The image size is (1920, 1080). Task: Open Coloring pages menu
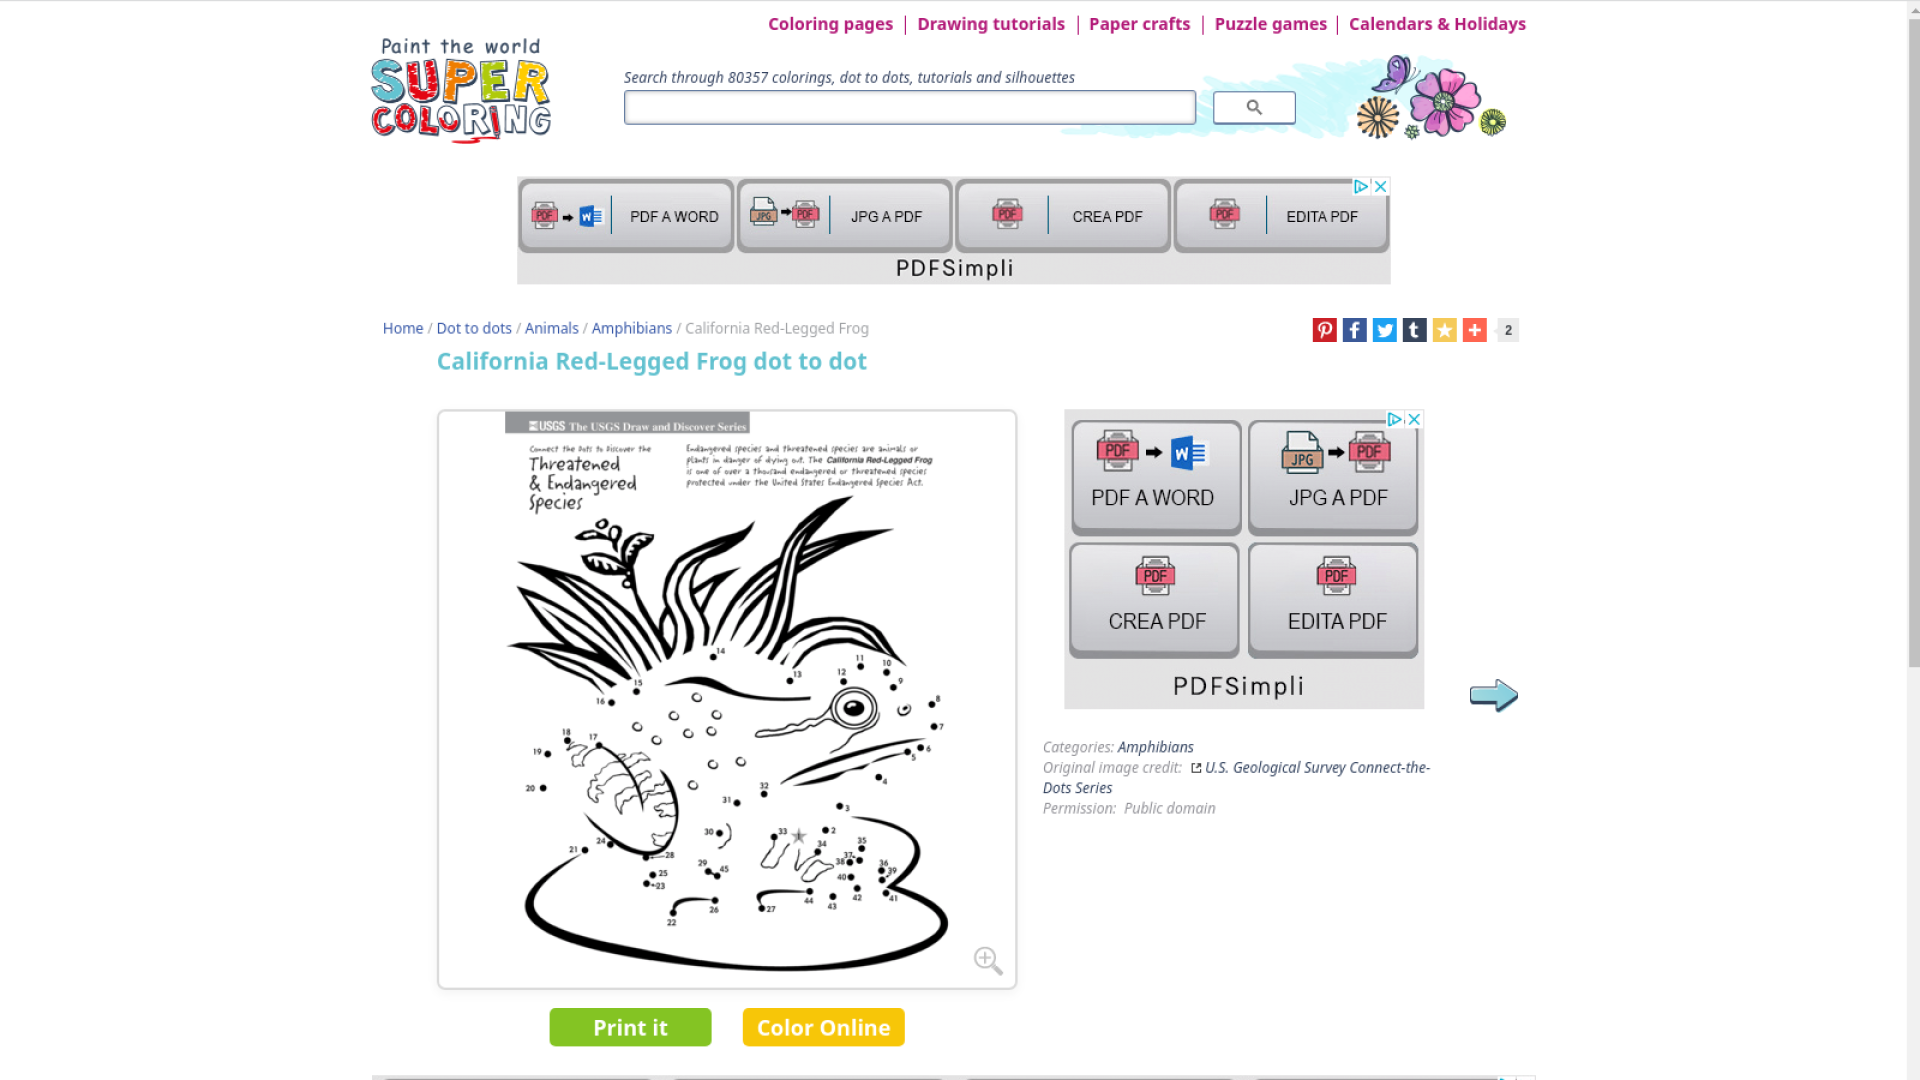[x=830, y=24]
